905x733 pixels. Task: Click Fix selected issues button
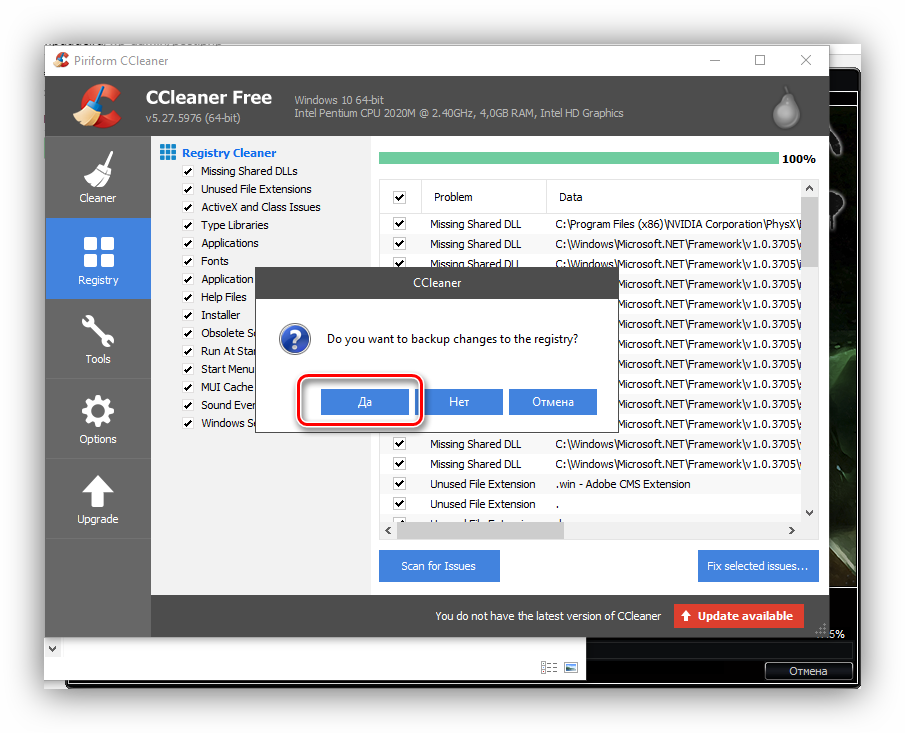pyautogui.click(x=758, y=566)
